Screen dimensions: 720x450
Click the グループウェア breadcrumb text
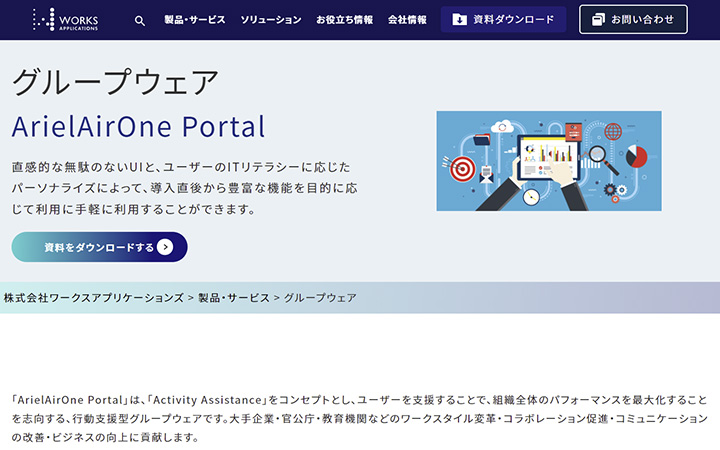coord(320,298)
